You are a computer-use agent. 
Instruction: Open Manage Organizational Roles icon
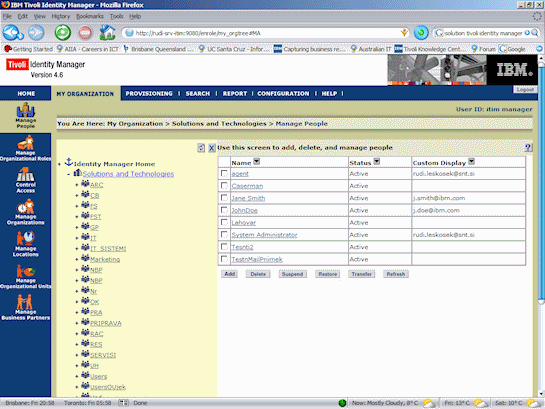[x=26, y=148]
